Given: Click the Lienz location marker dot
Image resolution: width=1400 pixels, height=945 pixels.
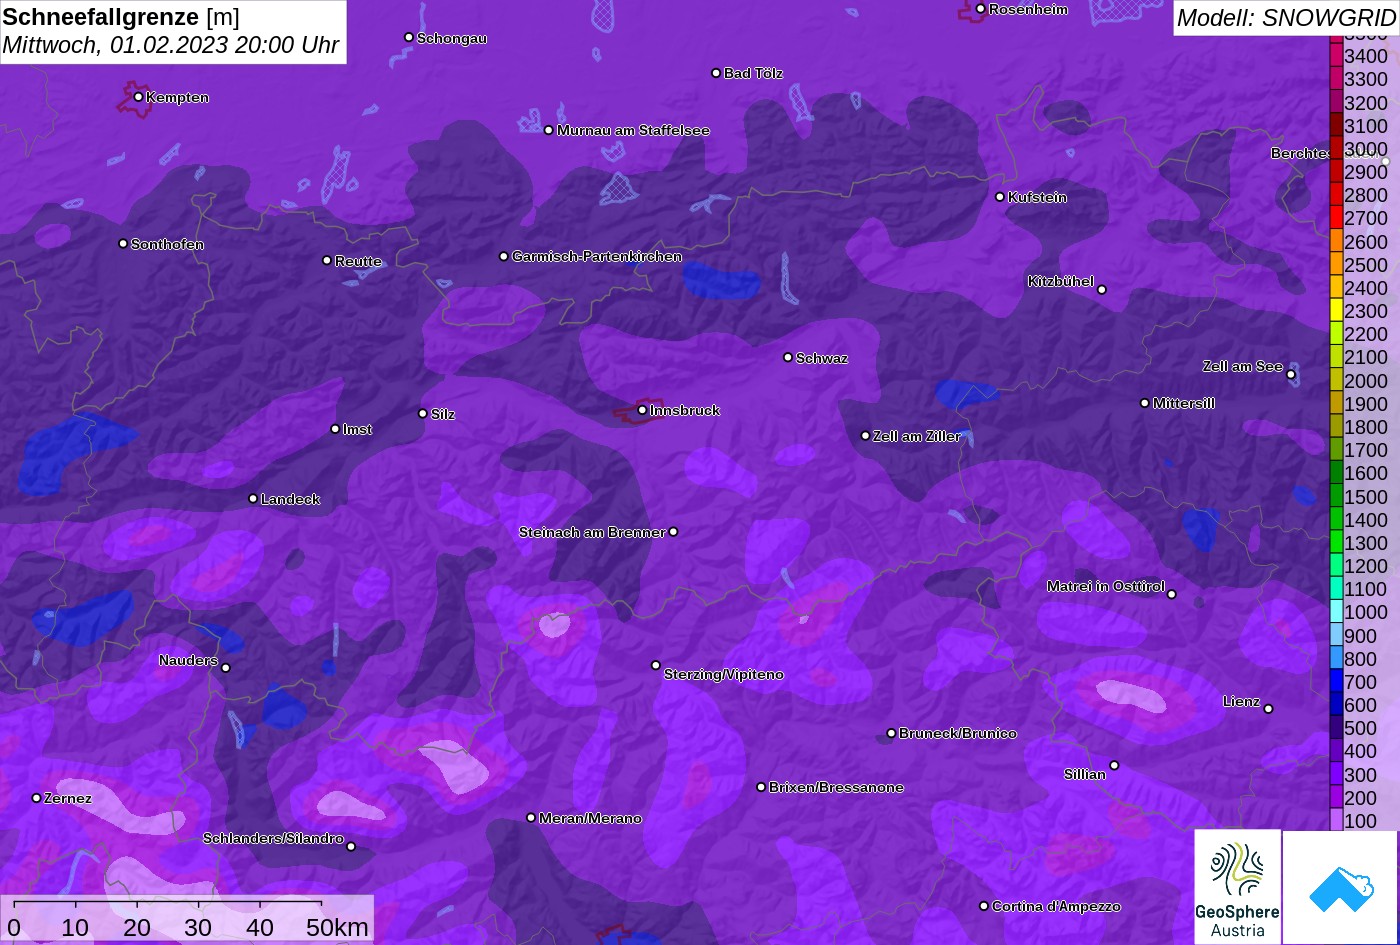Looking at the screenshot, I should point(1268,709).
